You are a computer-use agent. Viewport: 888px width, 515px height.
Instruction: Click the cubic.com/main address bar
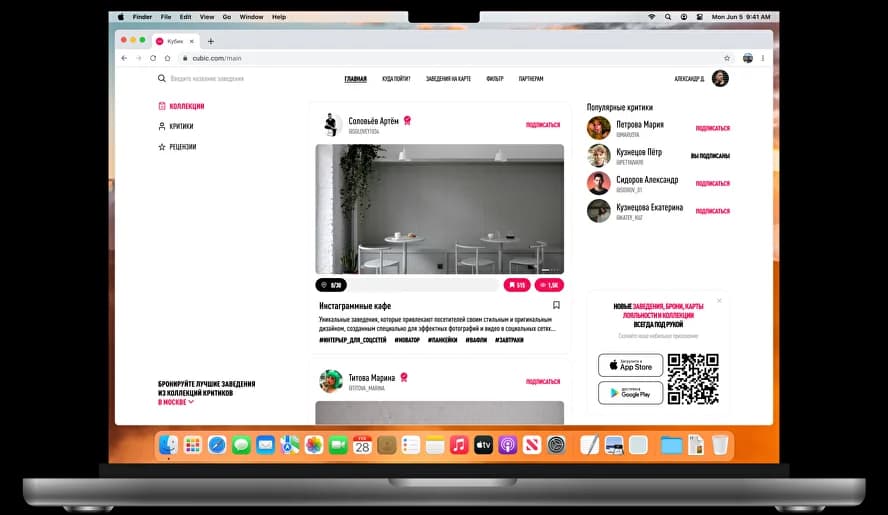coord(450,58)
